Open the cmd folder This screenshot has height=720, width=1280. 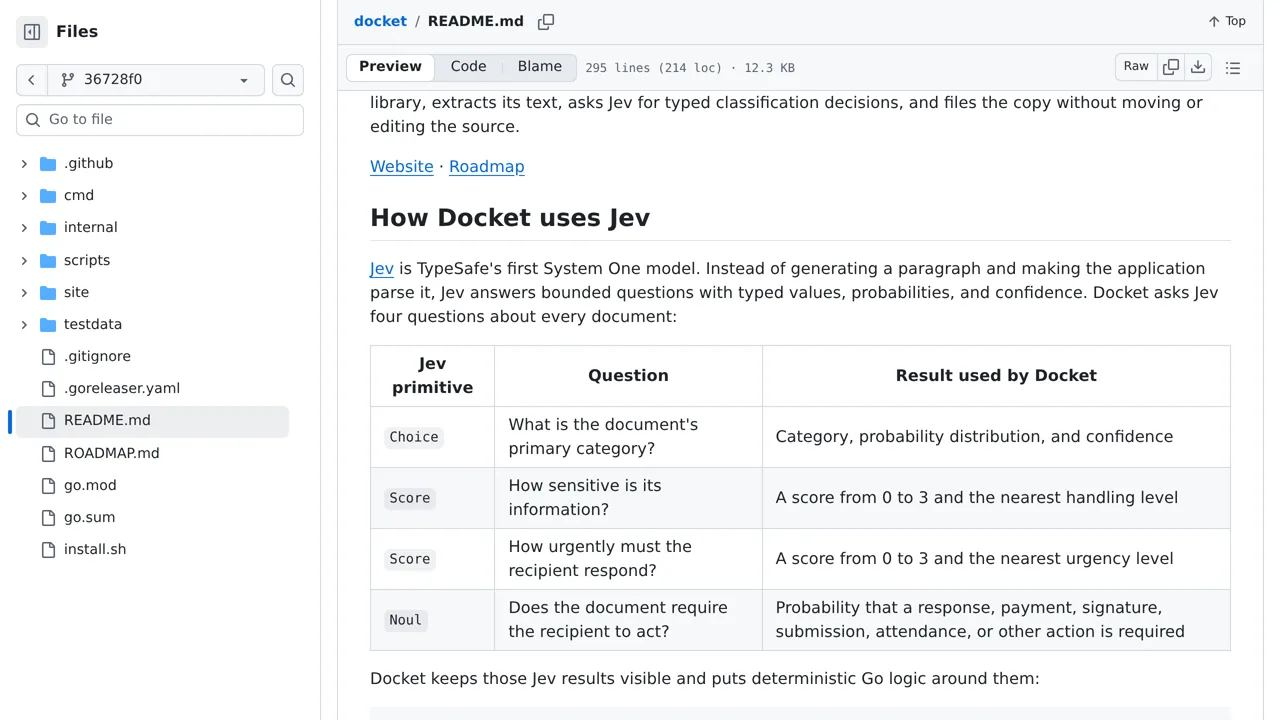pos(79,196)
